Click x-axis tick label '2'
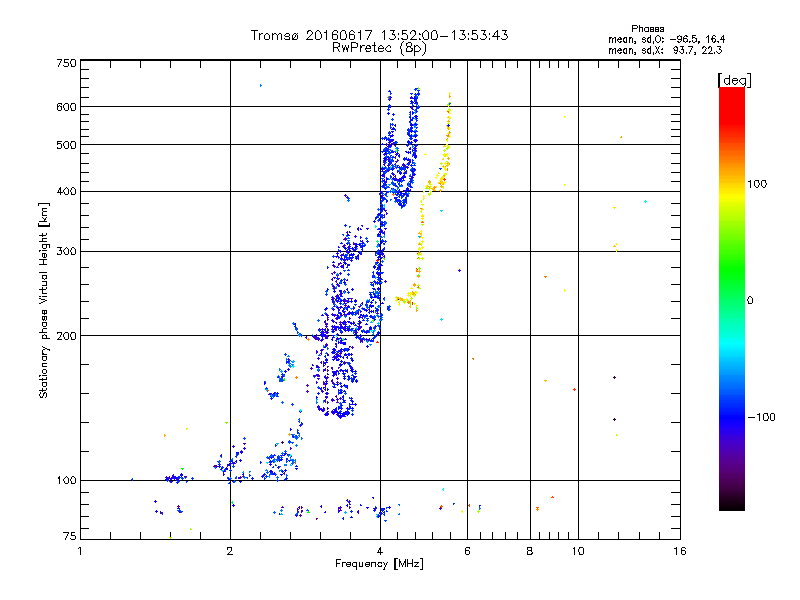This screenshot has height=600, width=800. tap(230, 551)
